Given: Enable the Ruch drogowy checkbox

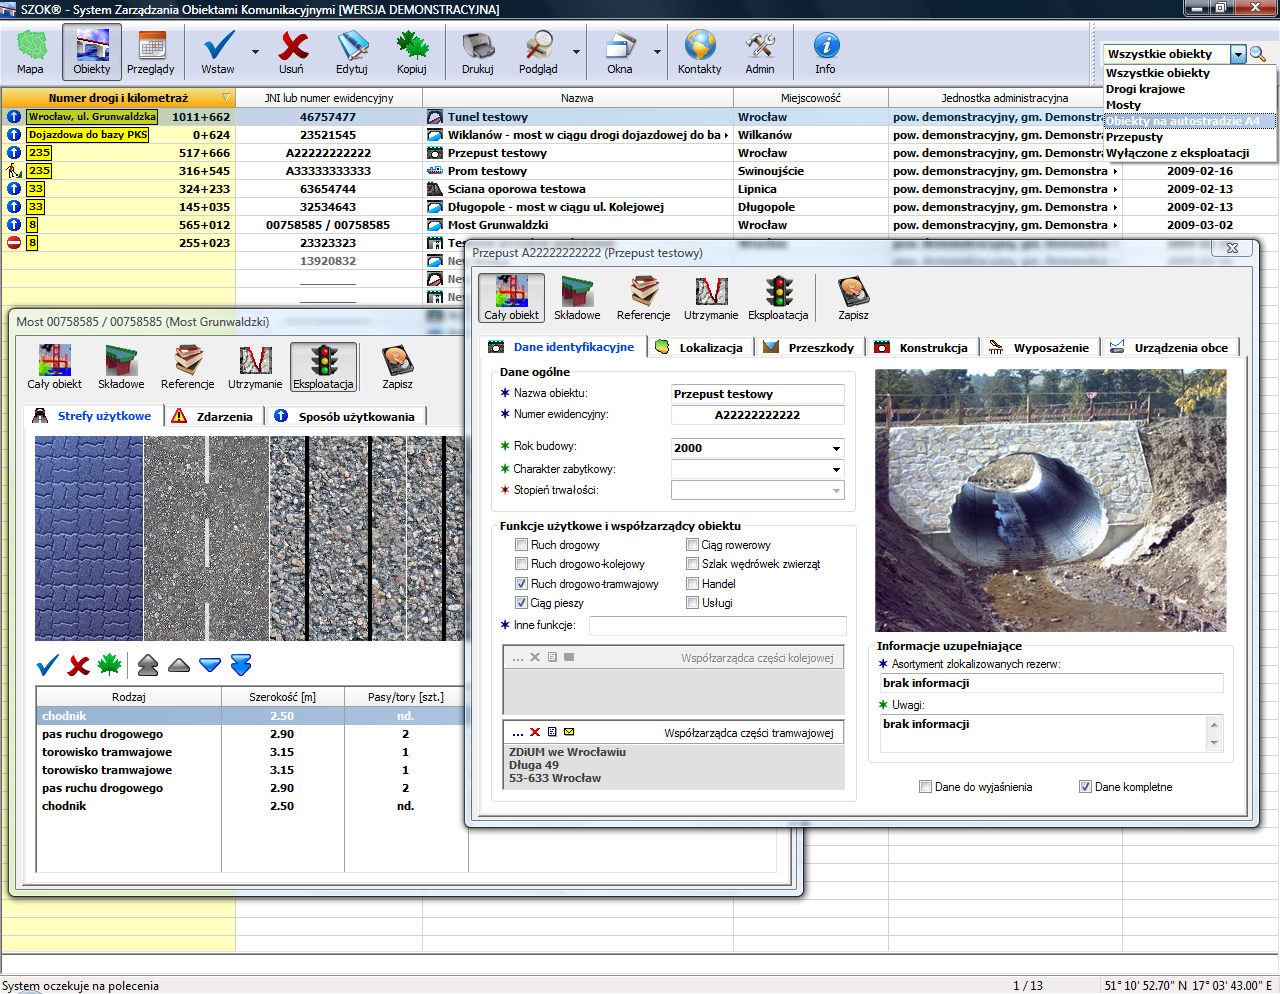Looking at the screenshot, I should [x=521, y=545].
